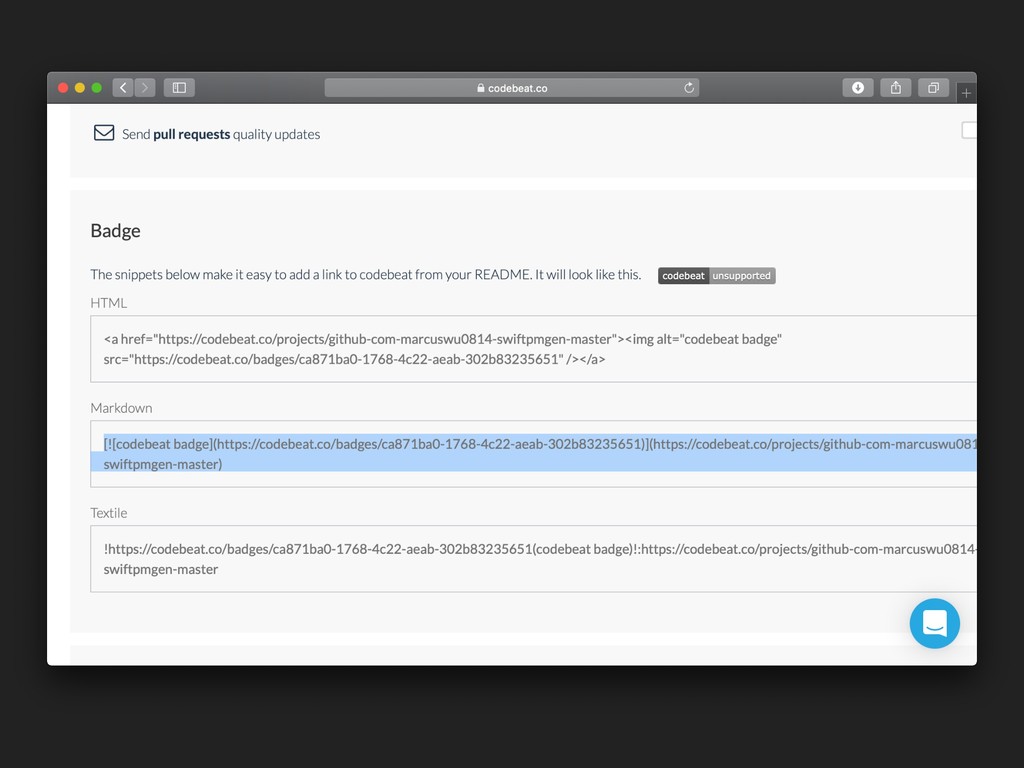Screen dimensions: 1024x768
Task: Select the Textile badge snippet box
Action: [x=534, y=559]
